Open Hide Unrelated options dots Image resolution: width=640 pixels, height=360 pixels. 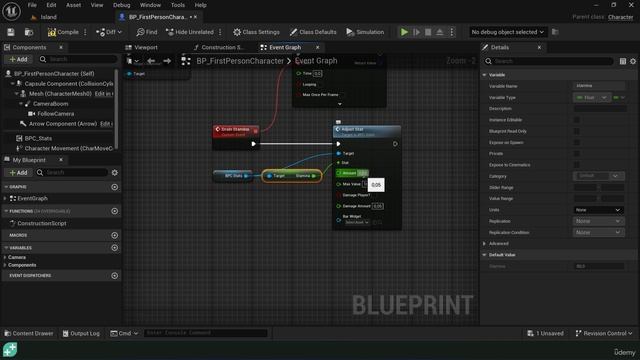coord(220,32)
